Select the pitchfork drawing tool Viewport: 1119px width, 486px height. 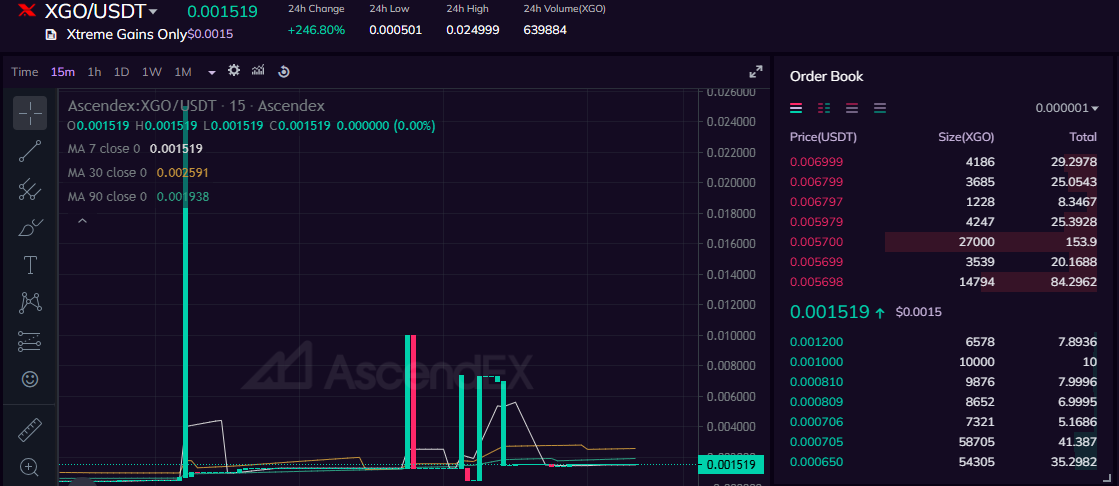tap(30, 189)
